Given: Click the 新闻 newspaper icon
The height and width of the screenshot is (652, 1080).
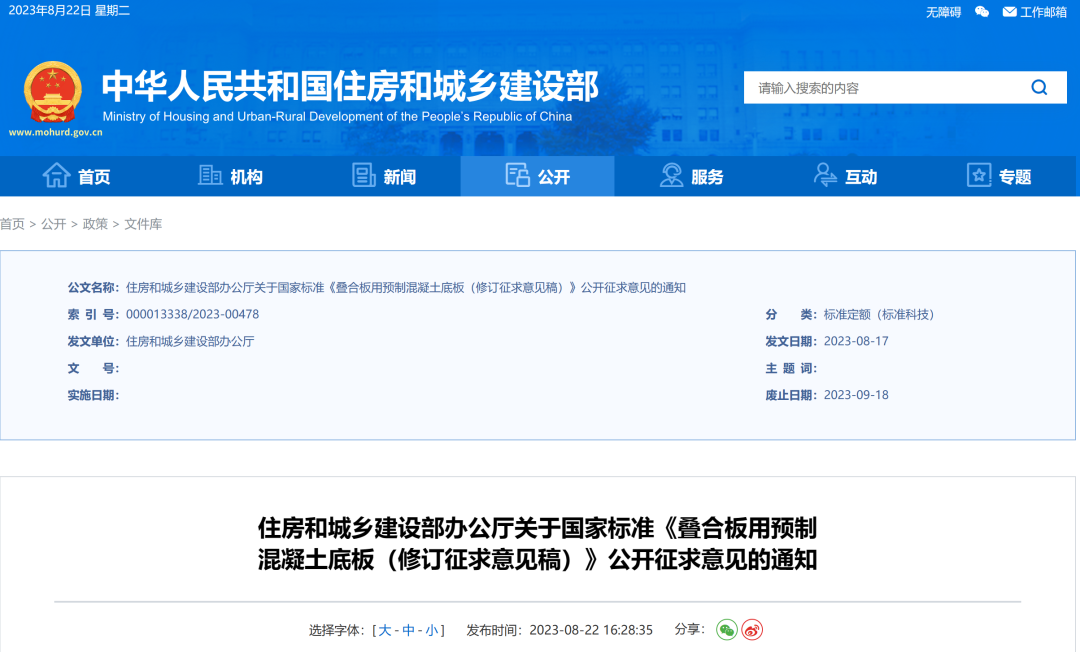Looking at the screenshot, I should [364, 176].
